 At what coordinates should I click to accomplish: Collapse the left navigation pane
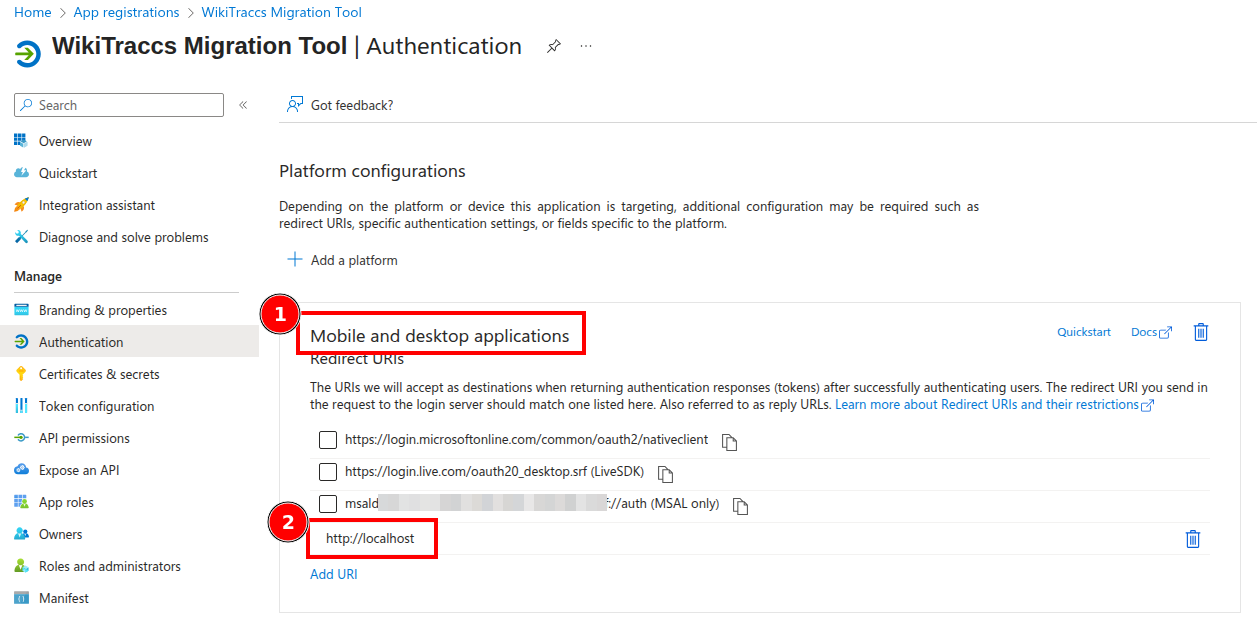point(243,105)
